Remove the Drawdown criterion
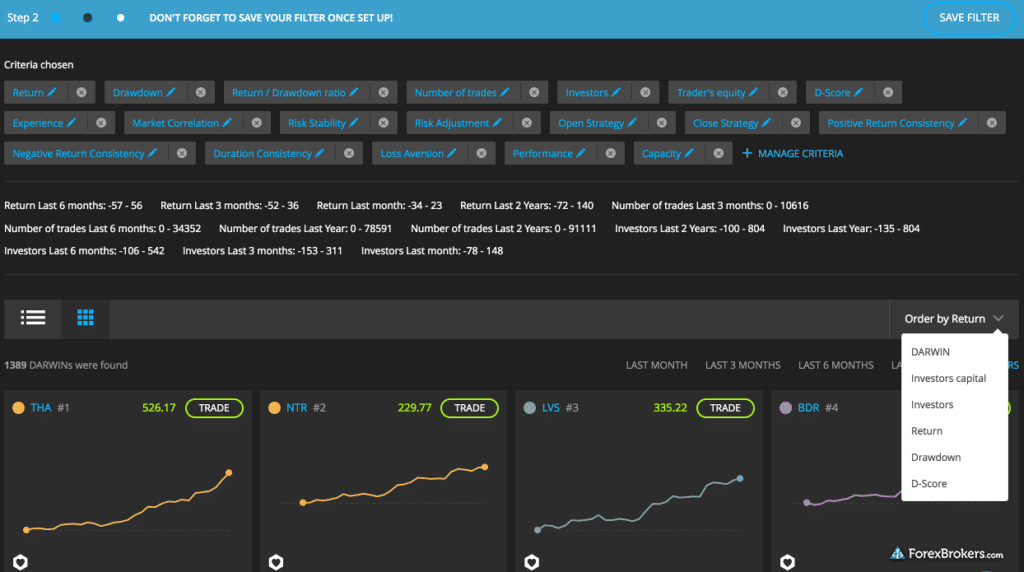Screen dimensions: 1024x572 (x=200, y=93)
